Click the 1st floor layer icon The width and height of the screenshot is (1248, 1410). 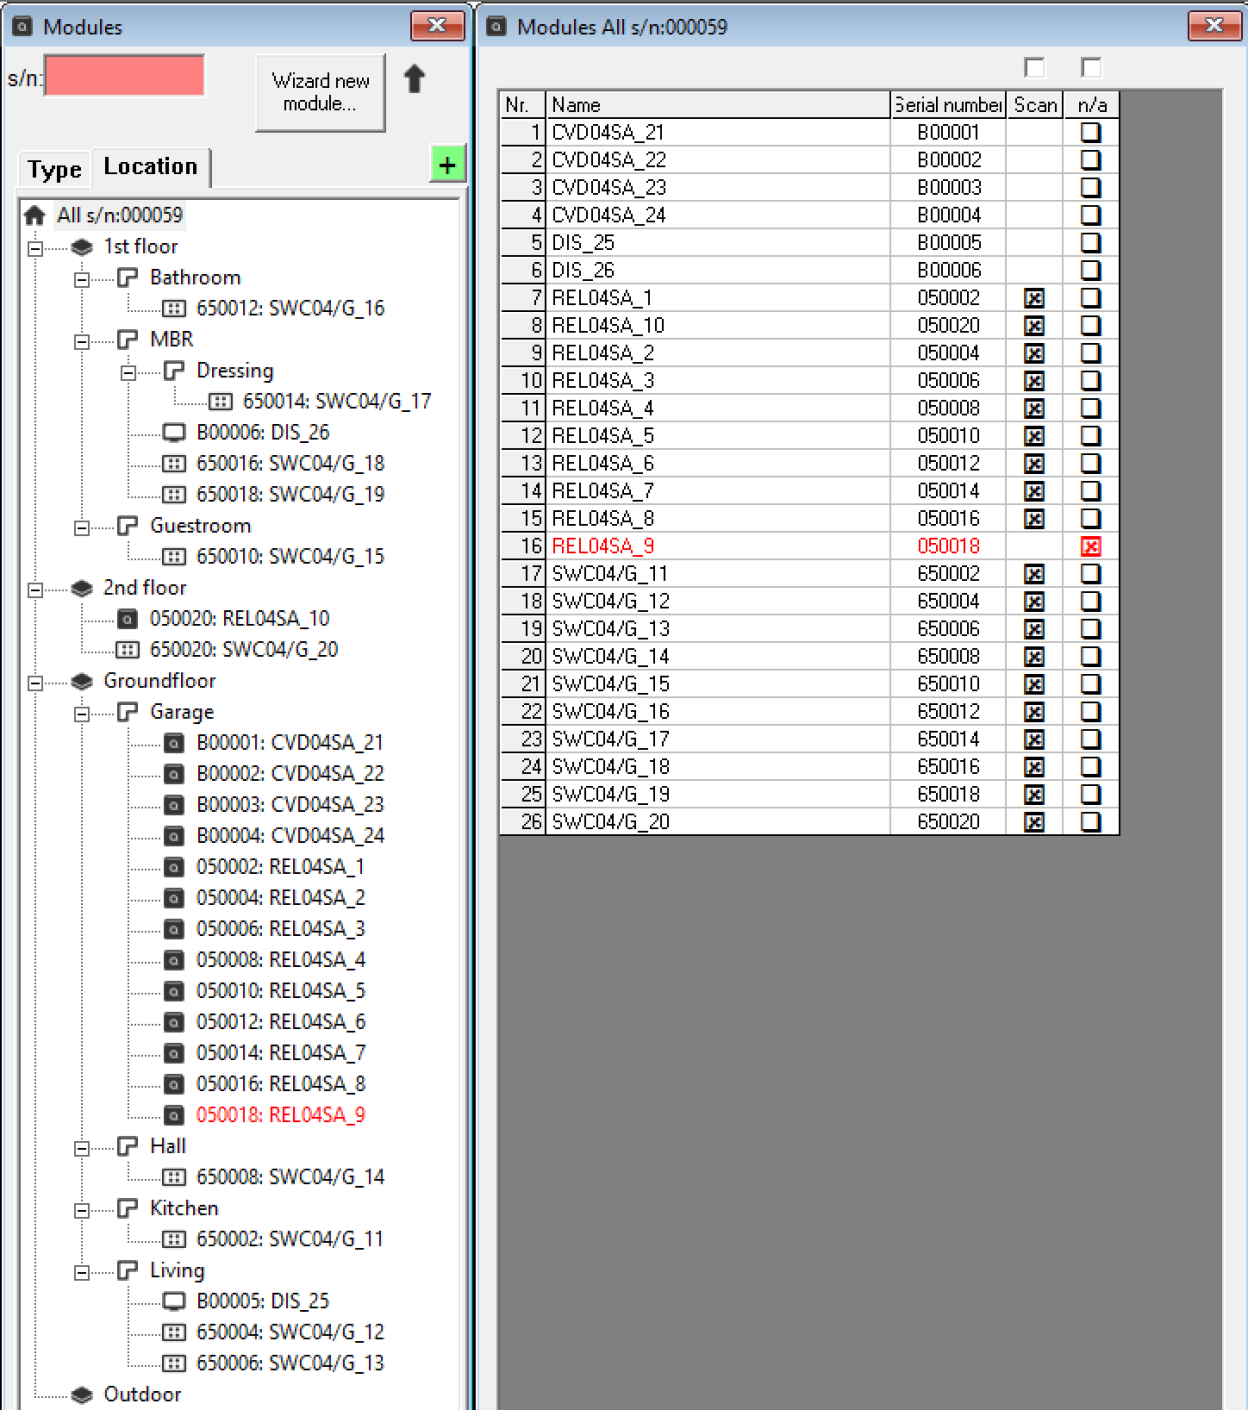(82, 247)
